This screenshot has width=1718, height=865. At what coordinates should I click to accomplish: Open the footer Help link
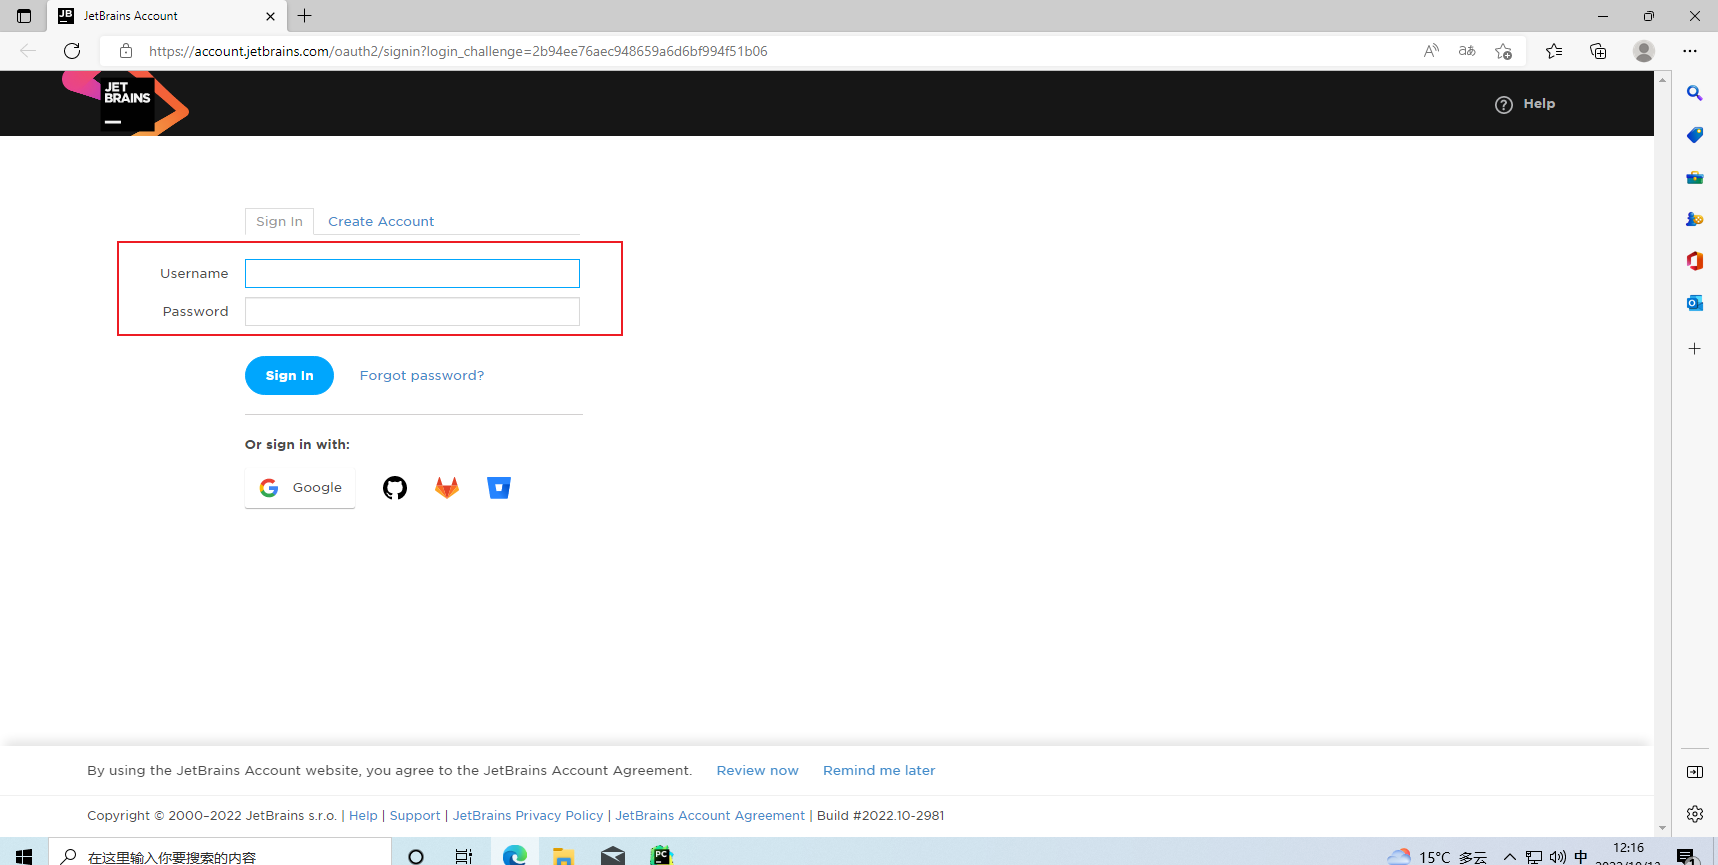pyautogui.click(x=363, y=816)
